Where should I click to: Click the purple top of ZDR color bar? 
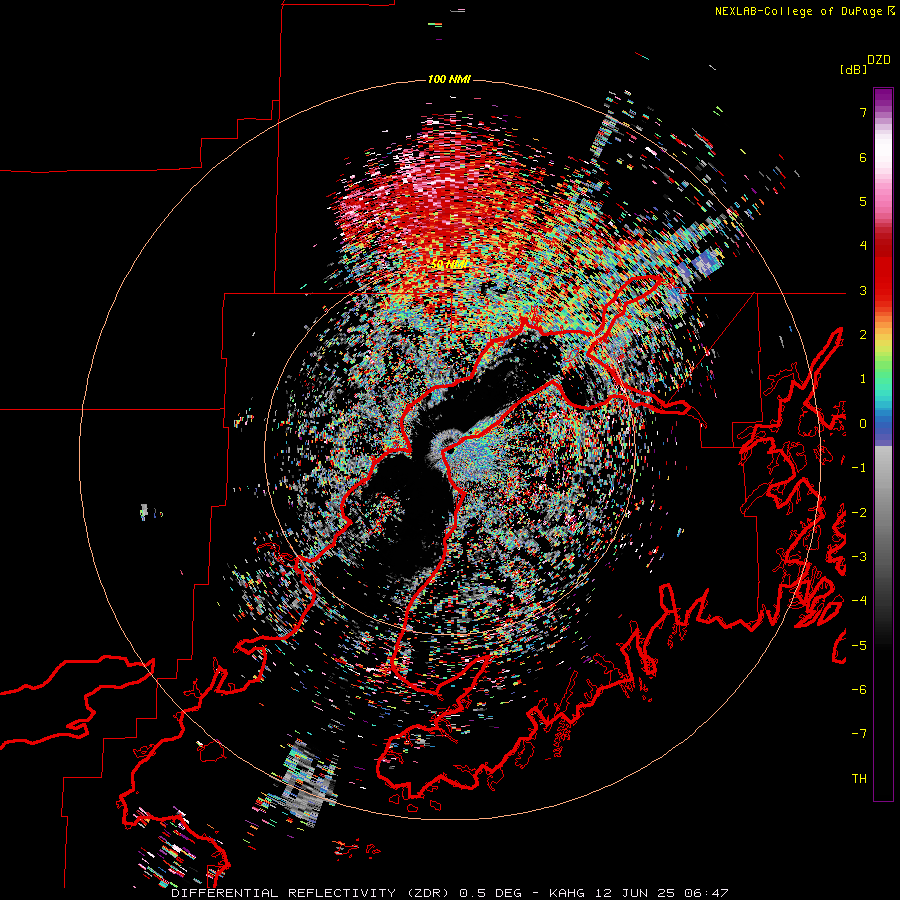pyautogui.click(x=883, y=99)
